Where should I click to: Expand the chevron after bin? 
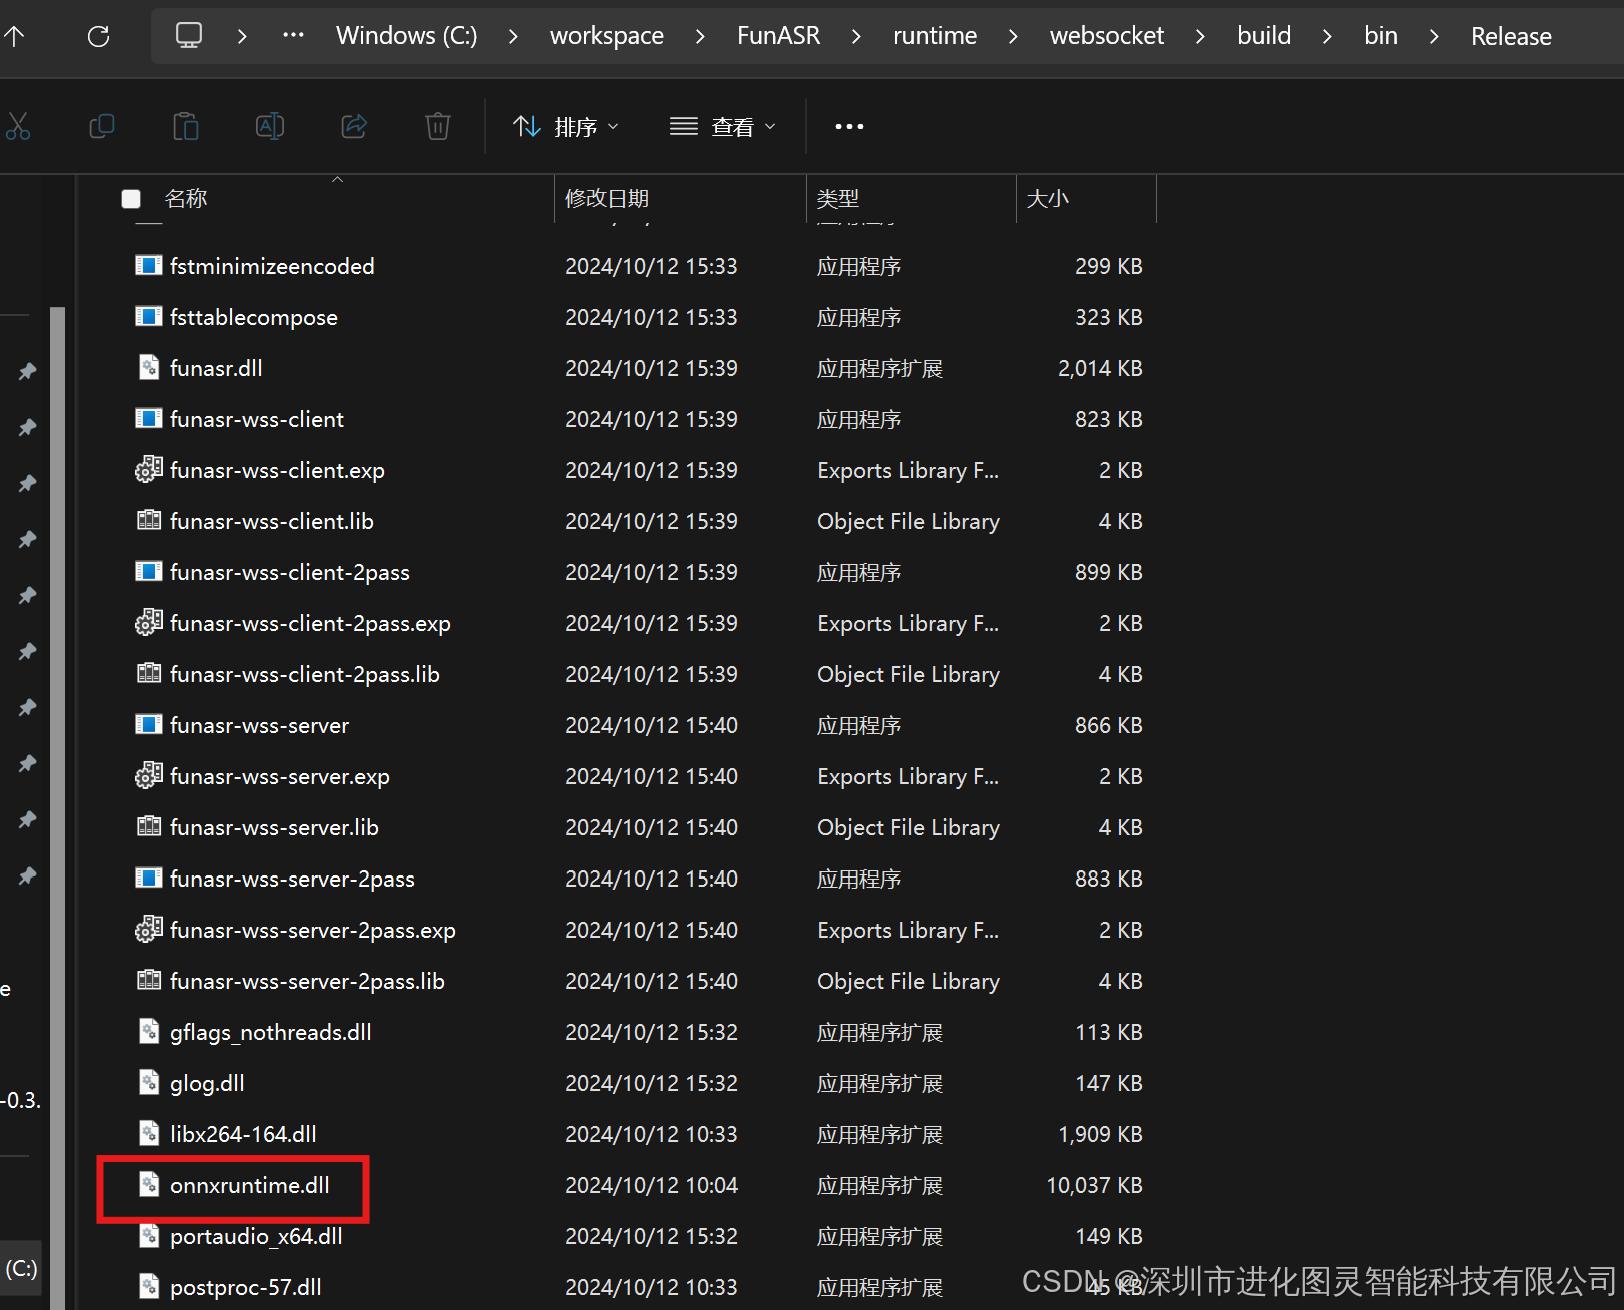click(1434, 37)
